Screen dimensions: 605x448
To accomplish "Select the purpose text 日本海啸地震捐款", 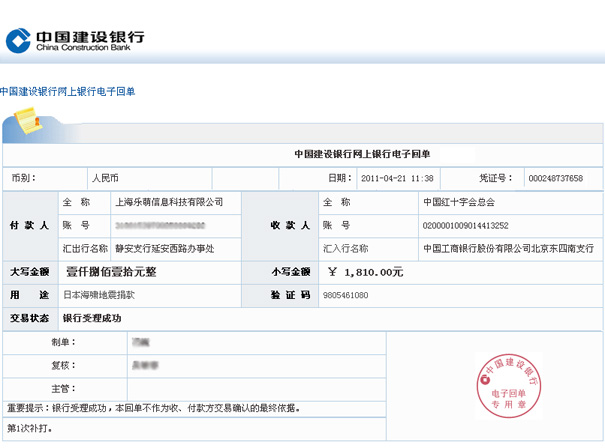I will pos(99,295).
